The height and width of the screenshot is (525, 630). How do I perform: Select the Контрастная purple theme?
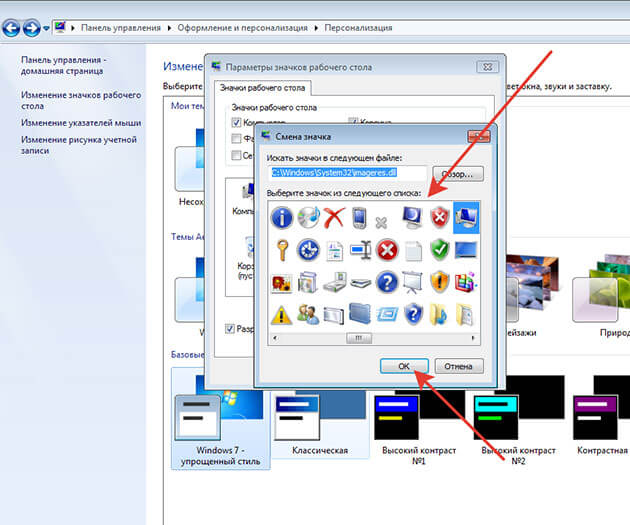click(602, 416)
